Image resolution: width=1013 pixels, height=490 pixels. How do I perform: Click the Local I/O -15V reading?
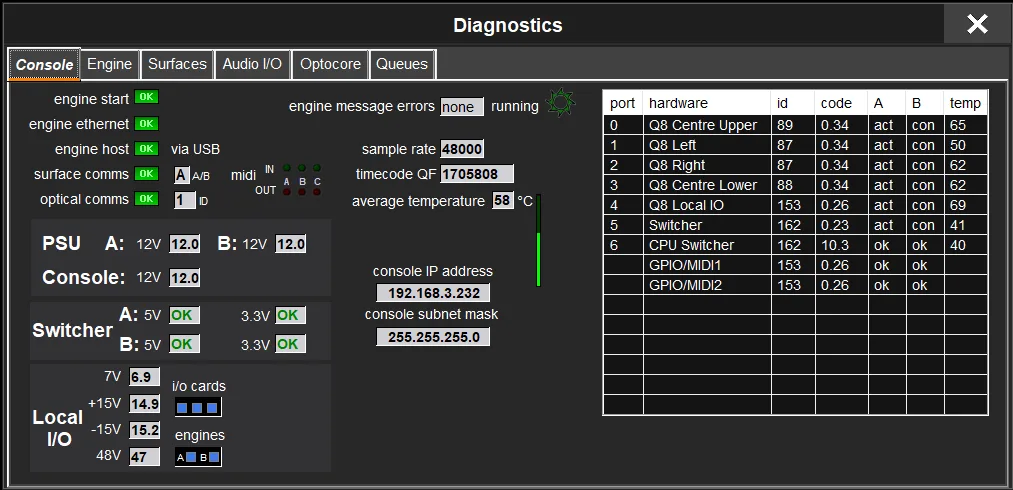pos(145,430)
